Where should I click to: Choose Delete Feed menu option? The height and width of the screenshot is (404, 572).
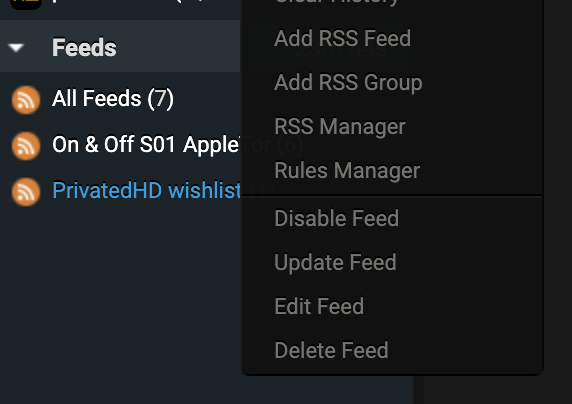331,350
